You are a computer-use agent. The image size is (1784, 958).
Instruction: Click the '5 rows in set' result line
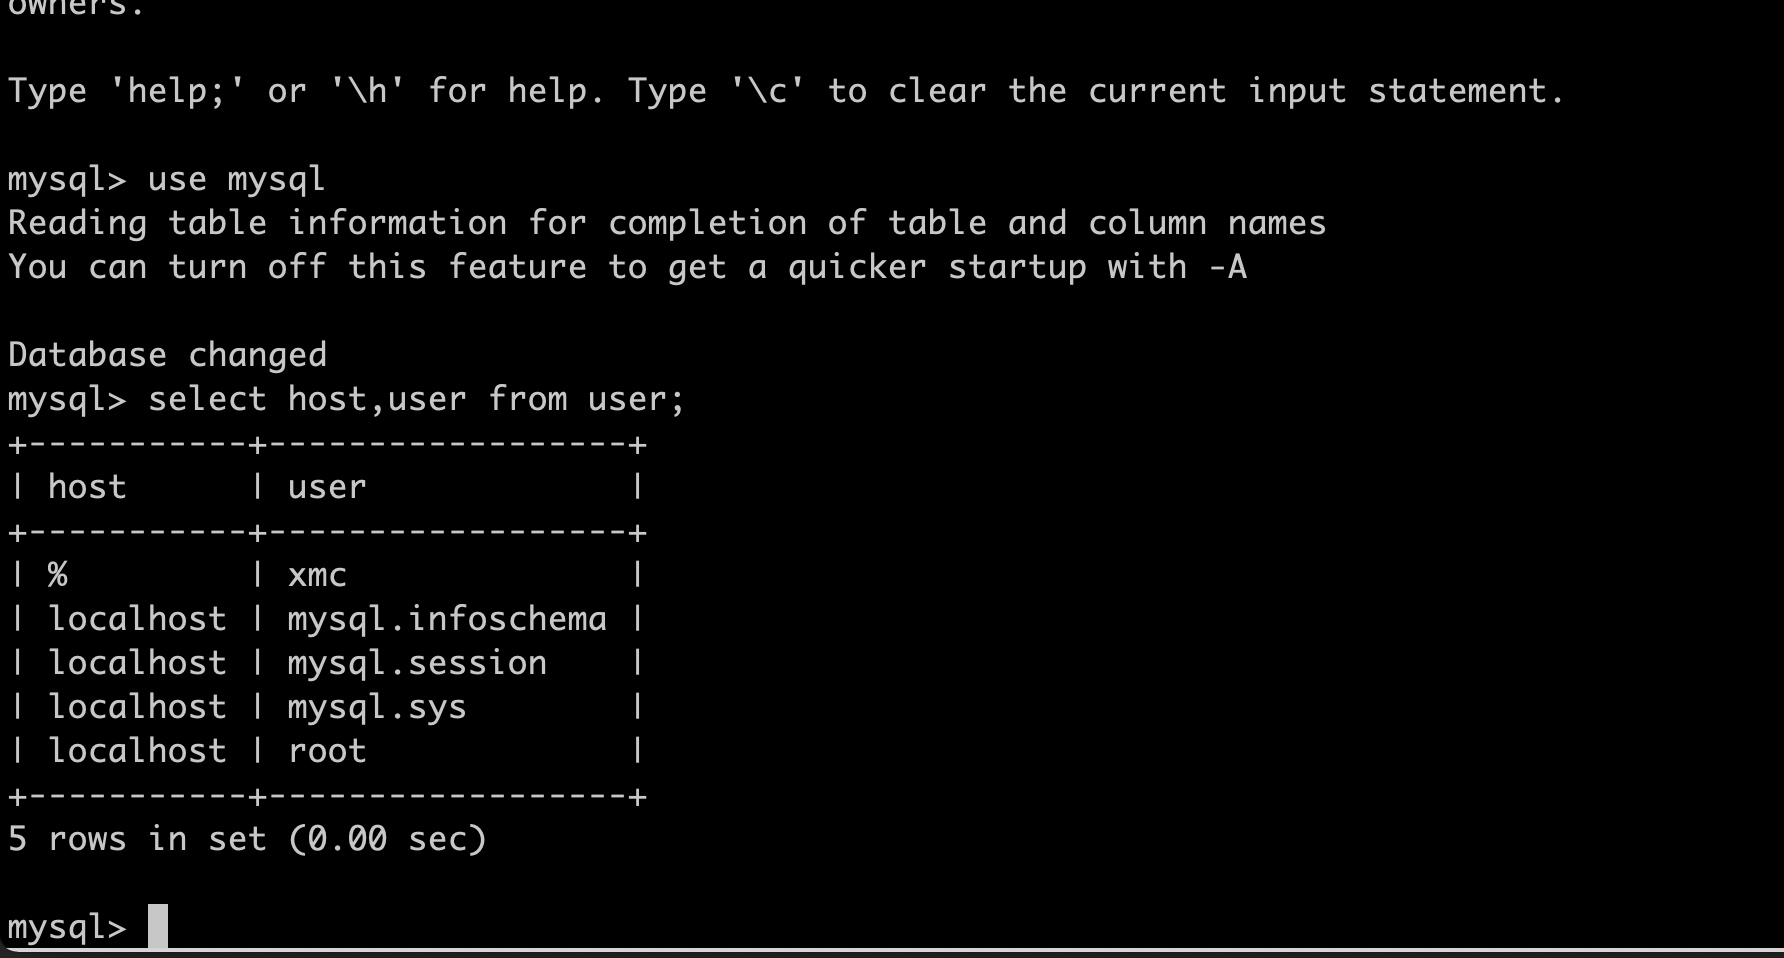(137, 839)
